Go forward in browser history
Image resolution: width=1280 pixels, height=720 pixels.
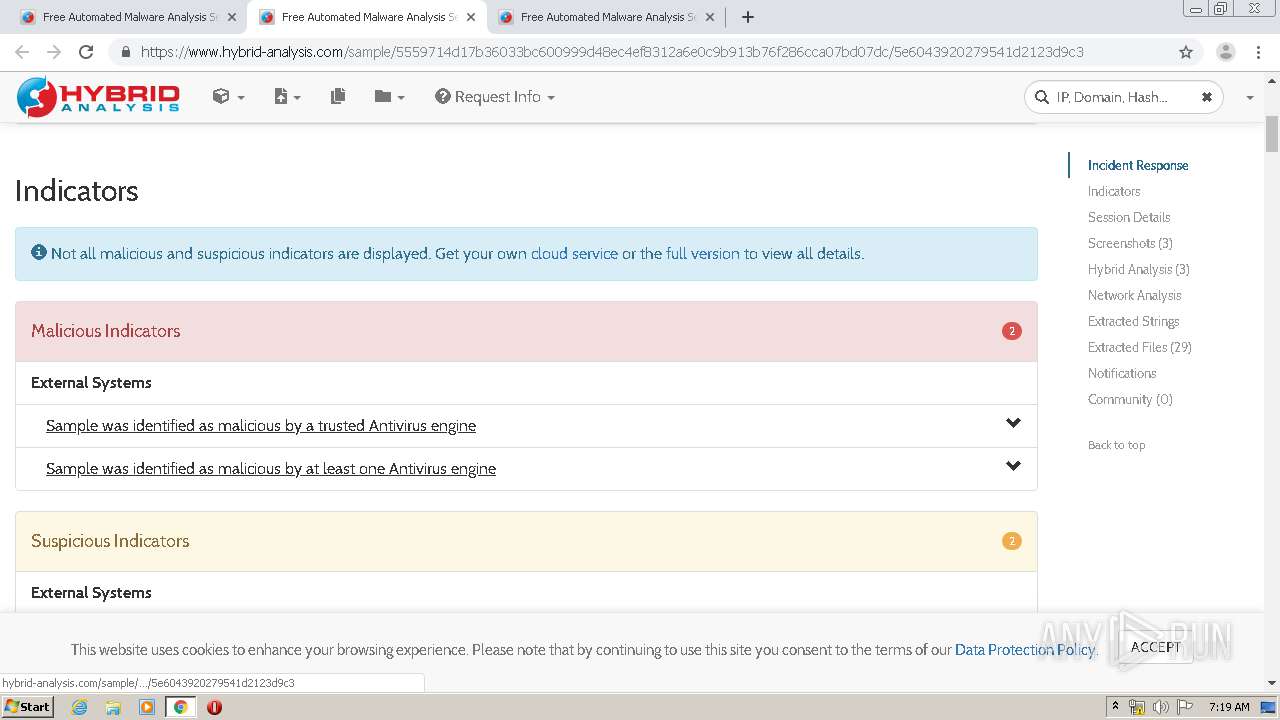click(x=54, y=52)
